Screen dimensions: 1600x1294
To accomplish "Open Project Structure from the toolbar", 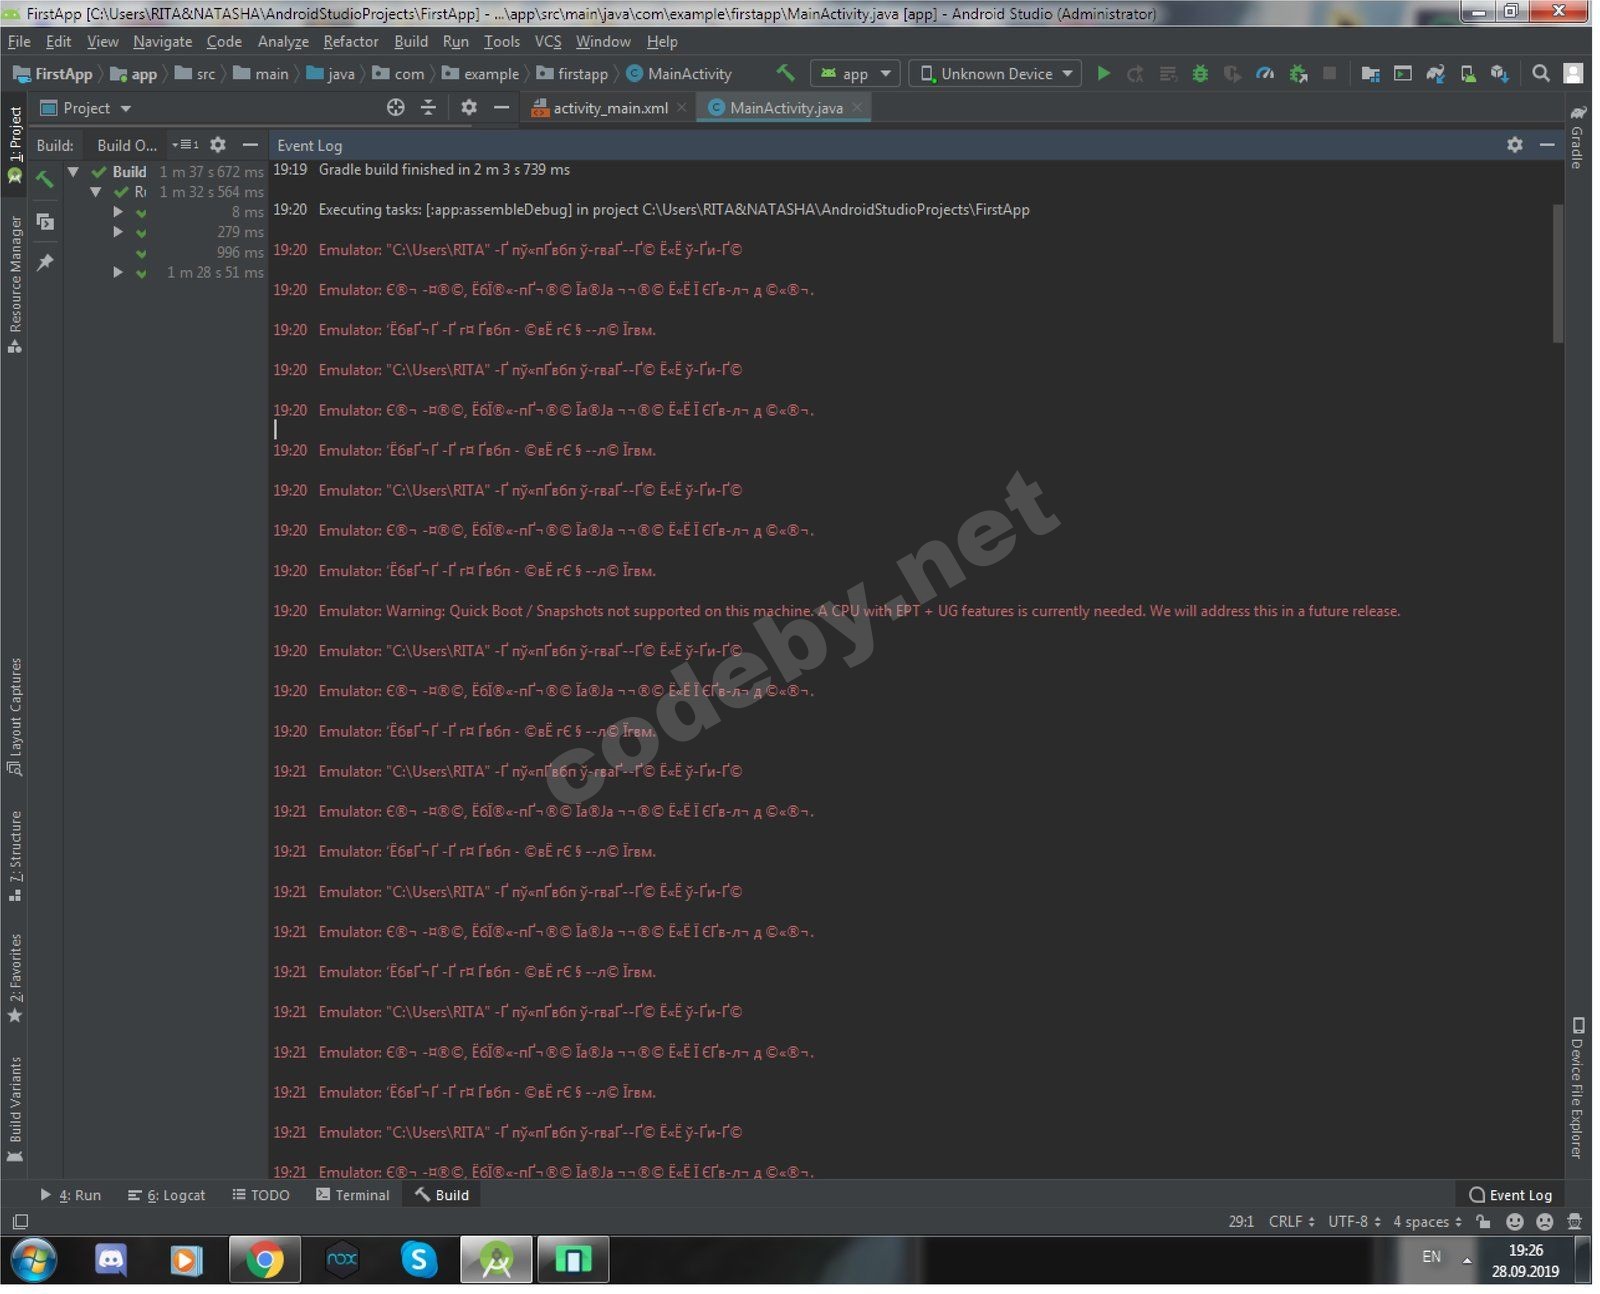I will (1370, 73).
